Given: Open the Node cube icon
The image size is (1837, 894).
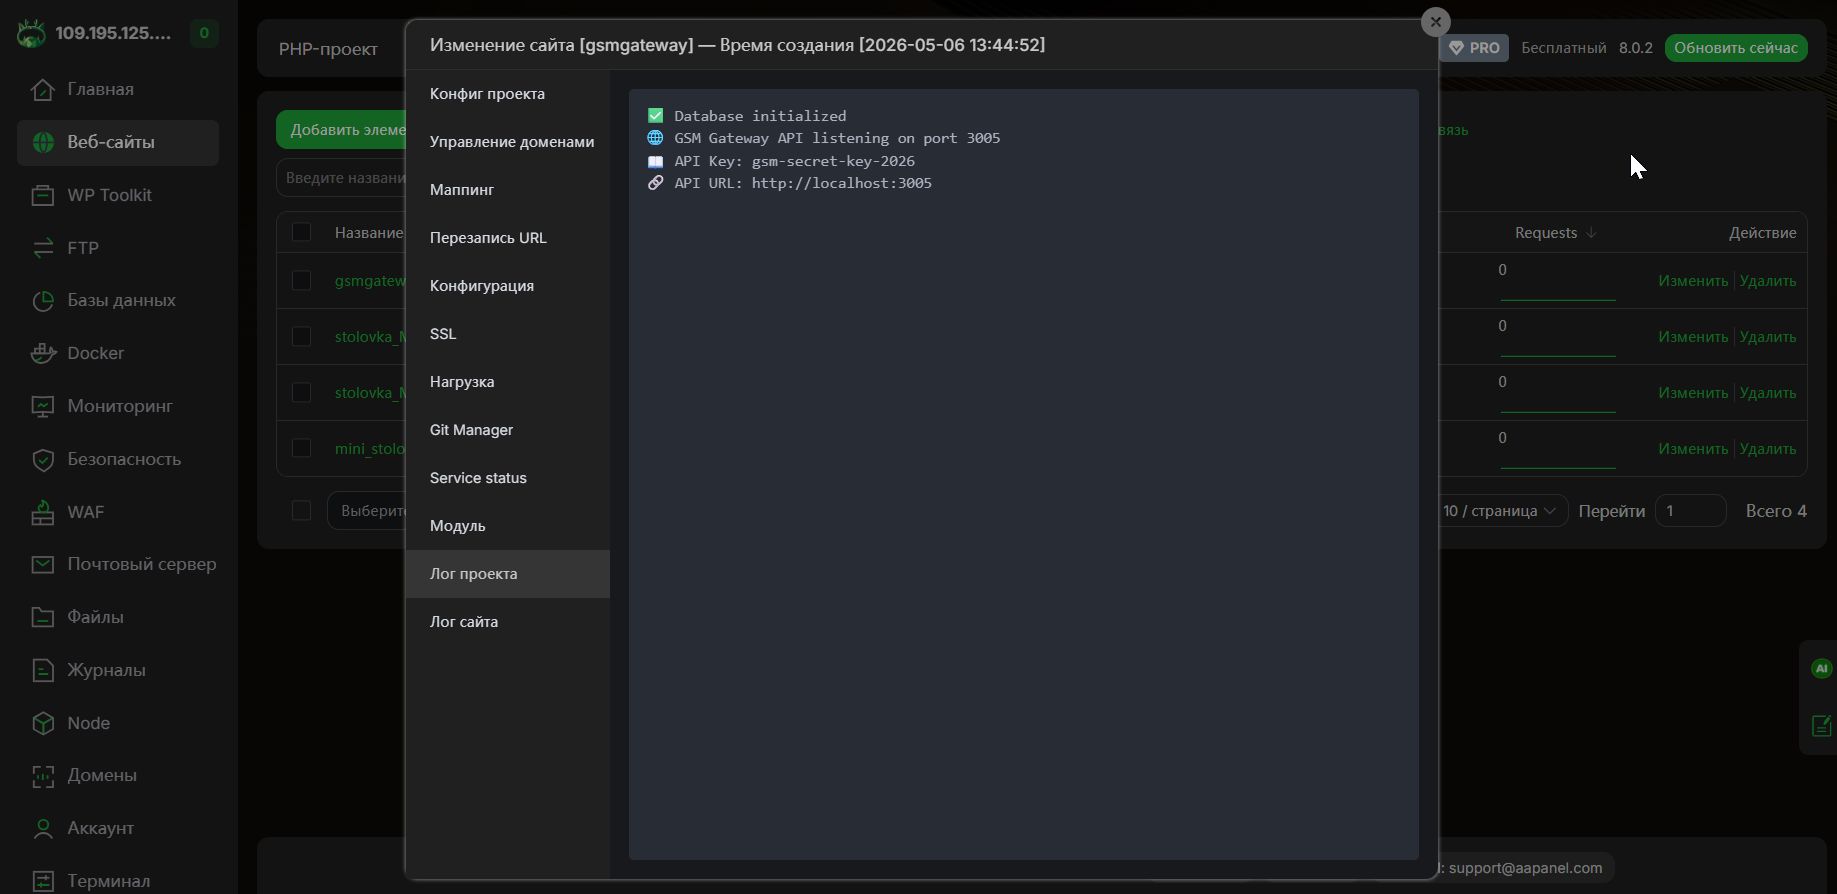Looking at the screenshot, I should pyautogui.click(x=43, y=723).
